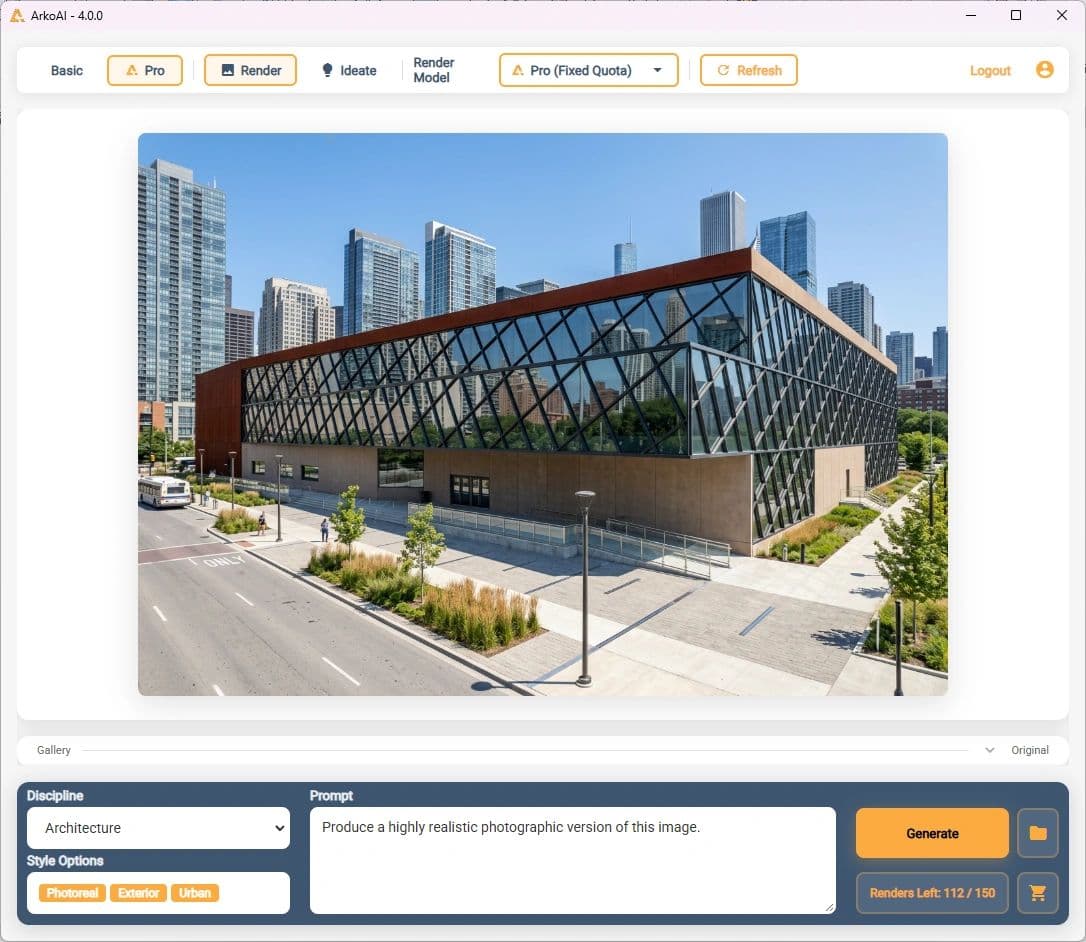Switch to Basic mode
This screenshot has height=942, width=1086.
click(x=66, y=71)
